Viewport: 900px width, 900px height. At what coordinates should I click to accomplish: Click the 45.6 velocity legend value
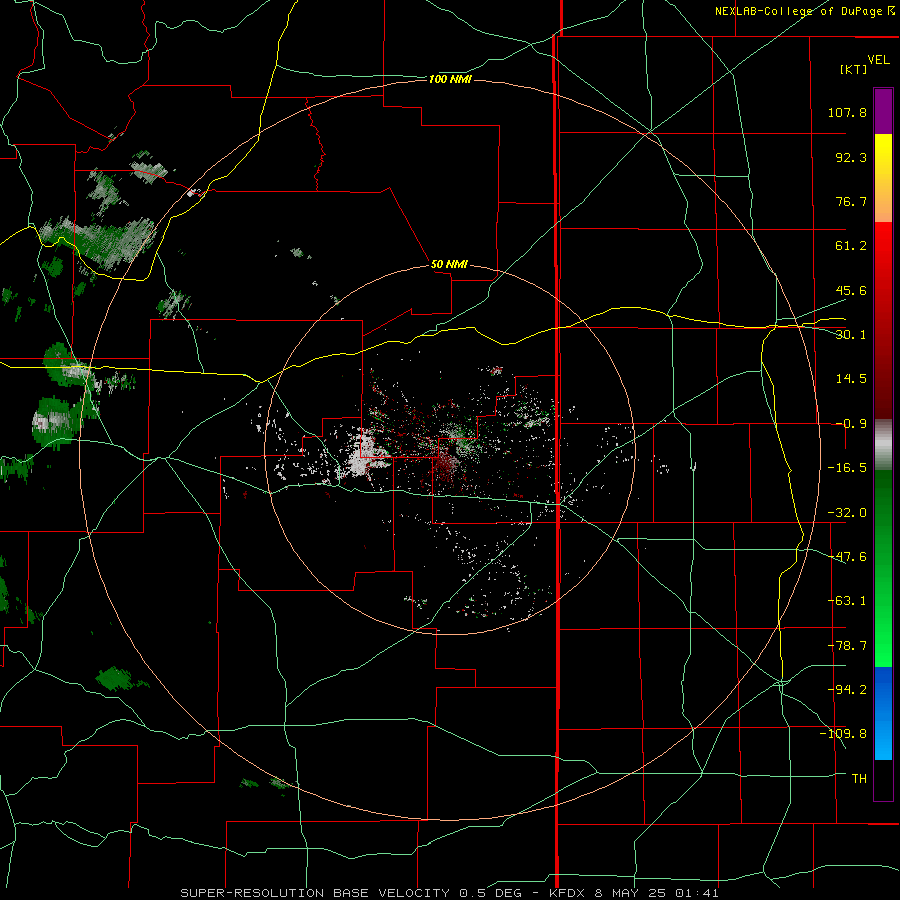point(851,290)
